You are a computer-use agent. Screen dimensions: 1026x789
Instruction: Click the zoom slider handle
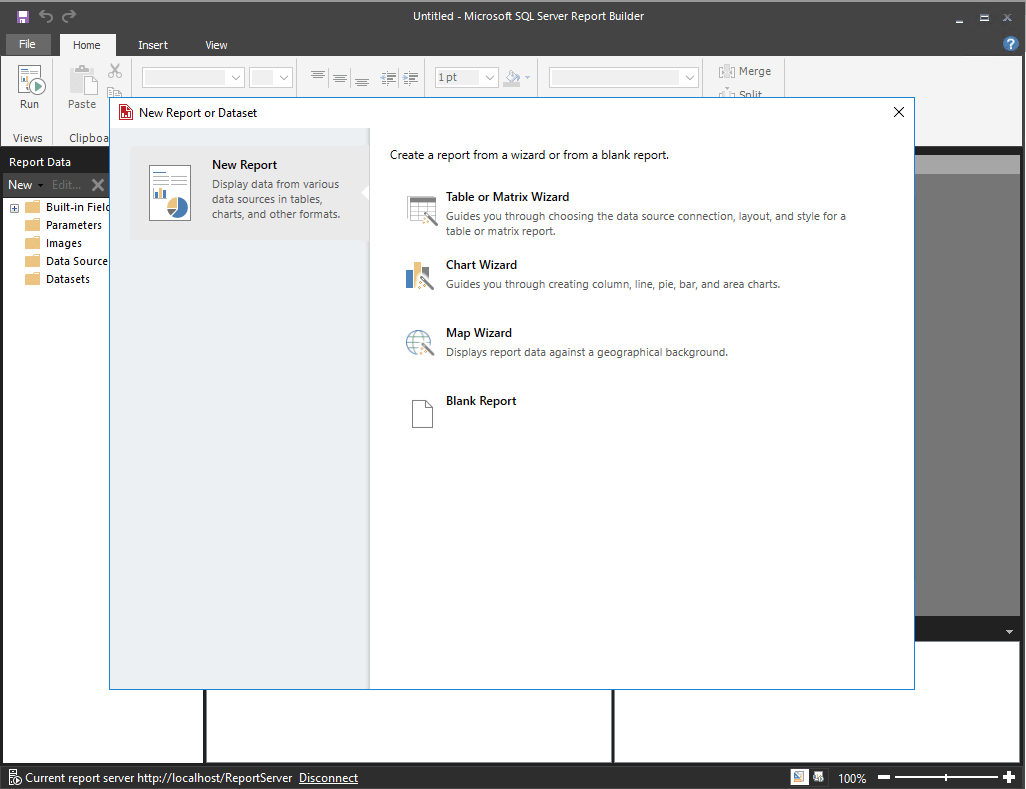[x=946, y=777]
